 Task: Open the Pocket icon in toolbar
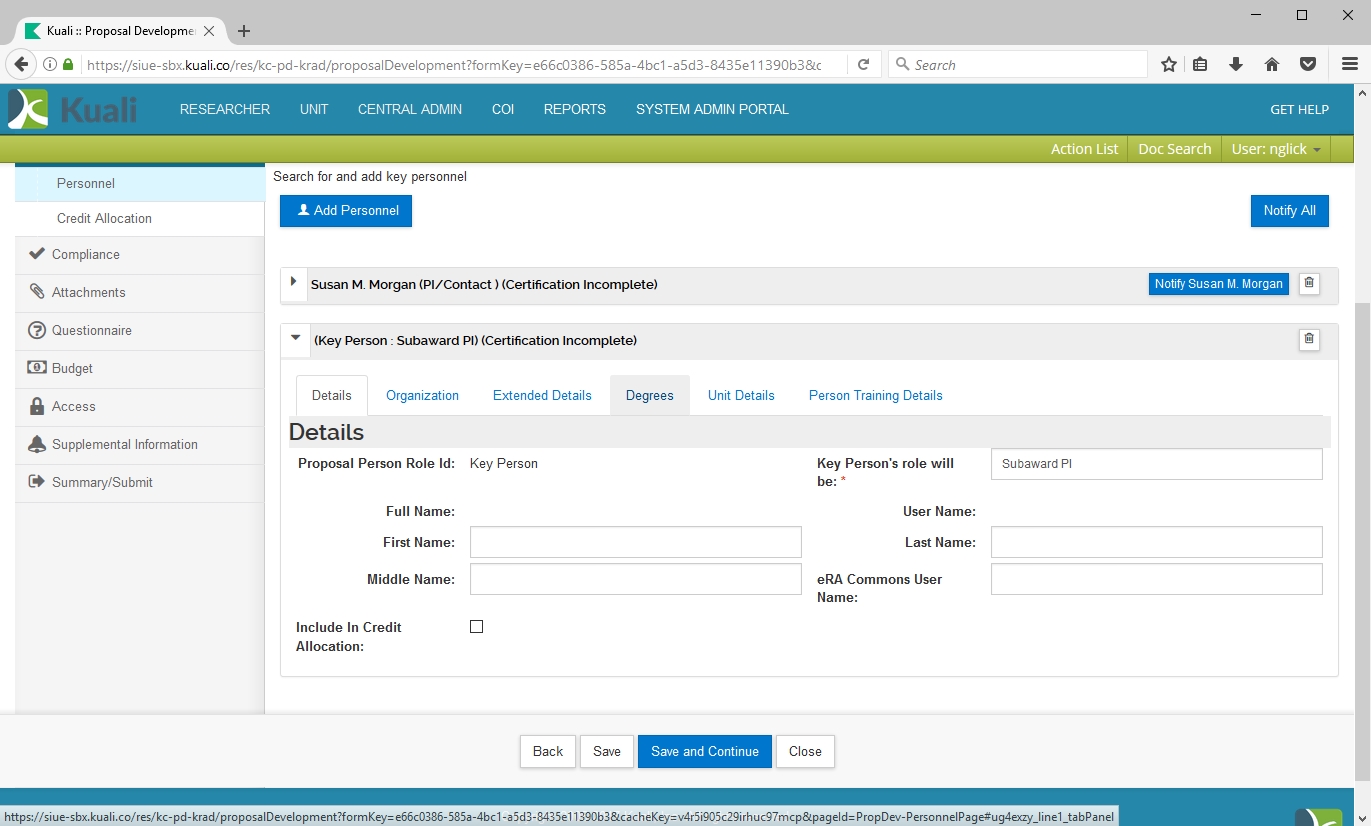(1308, 65)
